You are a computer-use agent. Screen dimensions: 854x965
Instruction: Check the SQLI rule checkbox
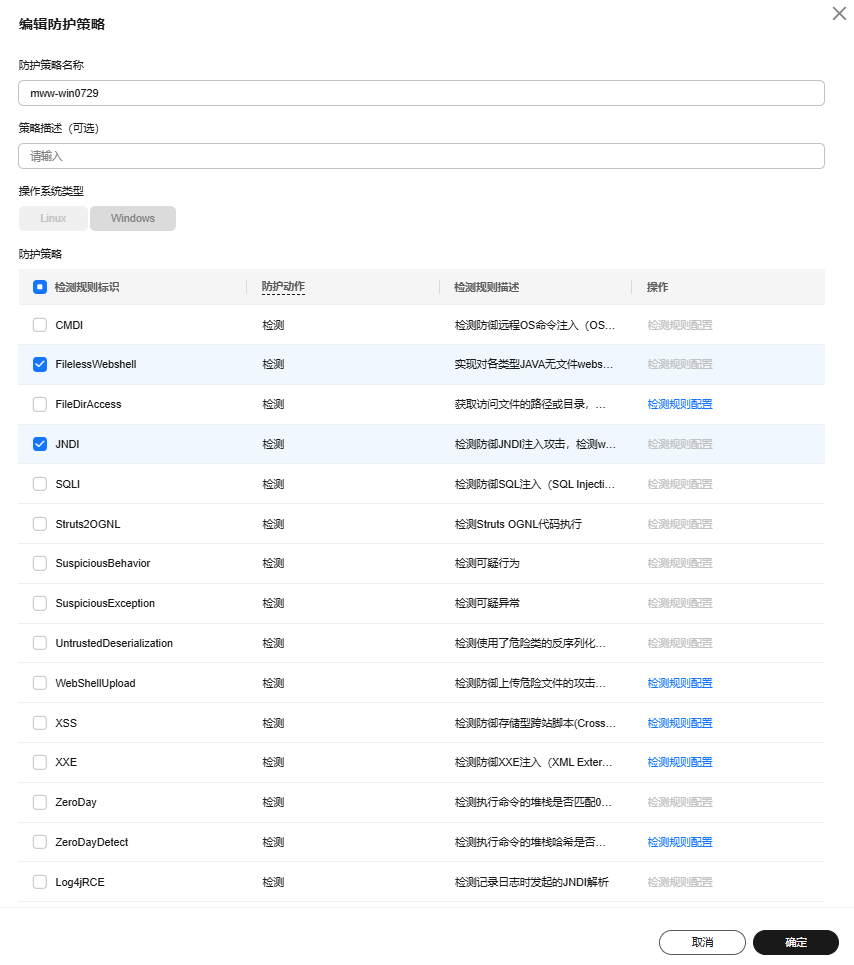coord(40,484)
